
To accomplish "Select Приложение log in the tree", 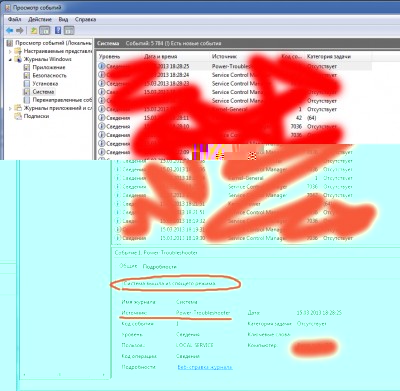I will point(49,67).
